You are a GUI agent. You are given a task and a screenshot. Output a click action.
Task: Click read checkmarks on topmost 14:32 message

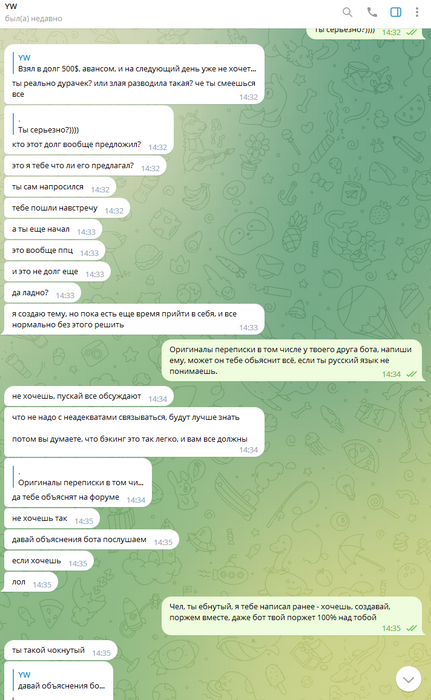point(411,32)
